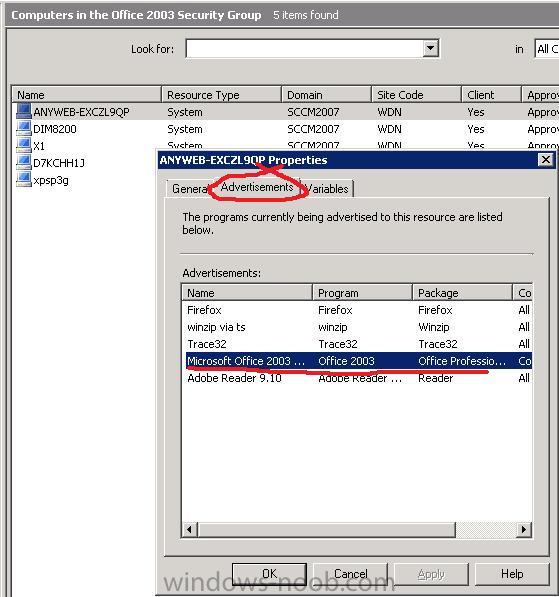This screenshot has width=559, height=597.
Task: Click the 'Office 2003' program cell
Action: (346, 361)
